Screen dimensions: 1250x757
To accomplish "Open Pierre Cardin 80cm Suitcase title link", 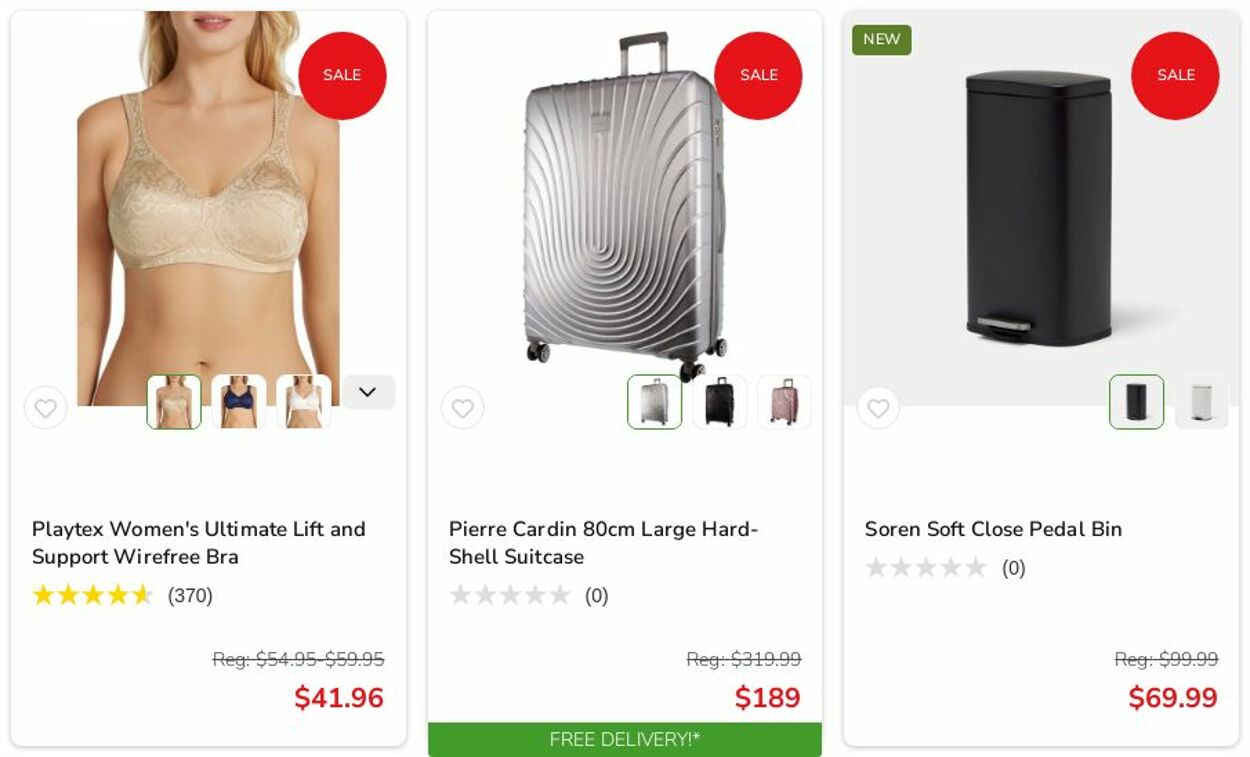I will 604,543.
